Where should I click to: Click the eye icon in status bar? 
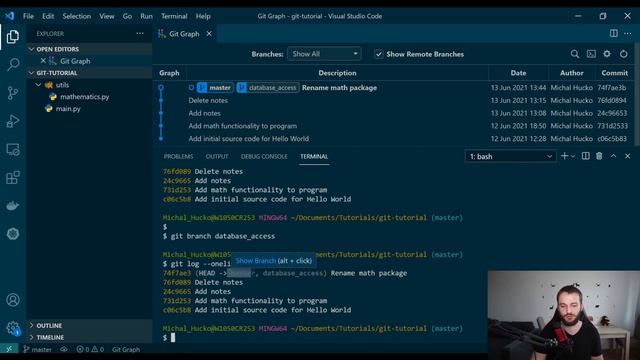(x=64, y=349)
